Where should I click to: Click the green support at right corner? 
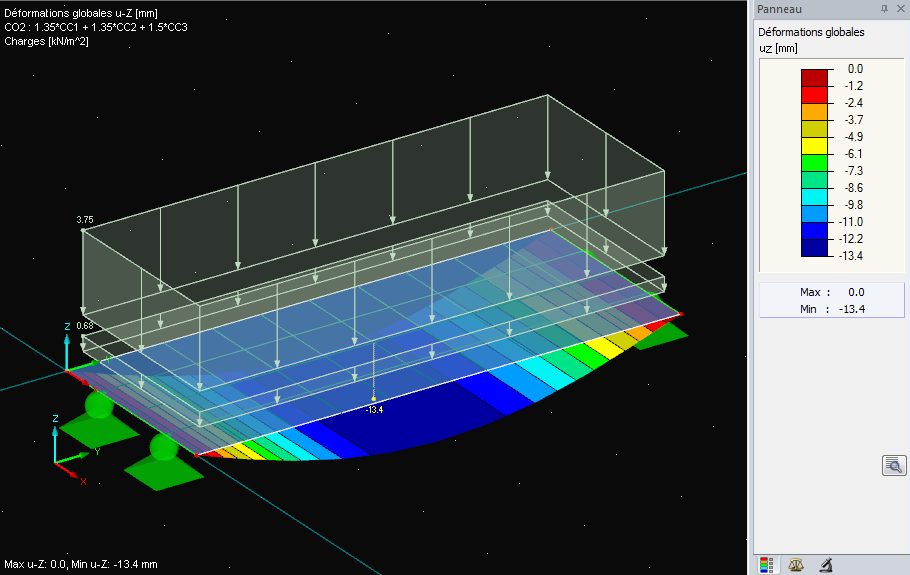tap(663, 336)
